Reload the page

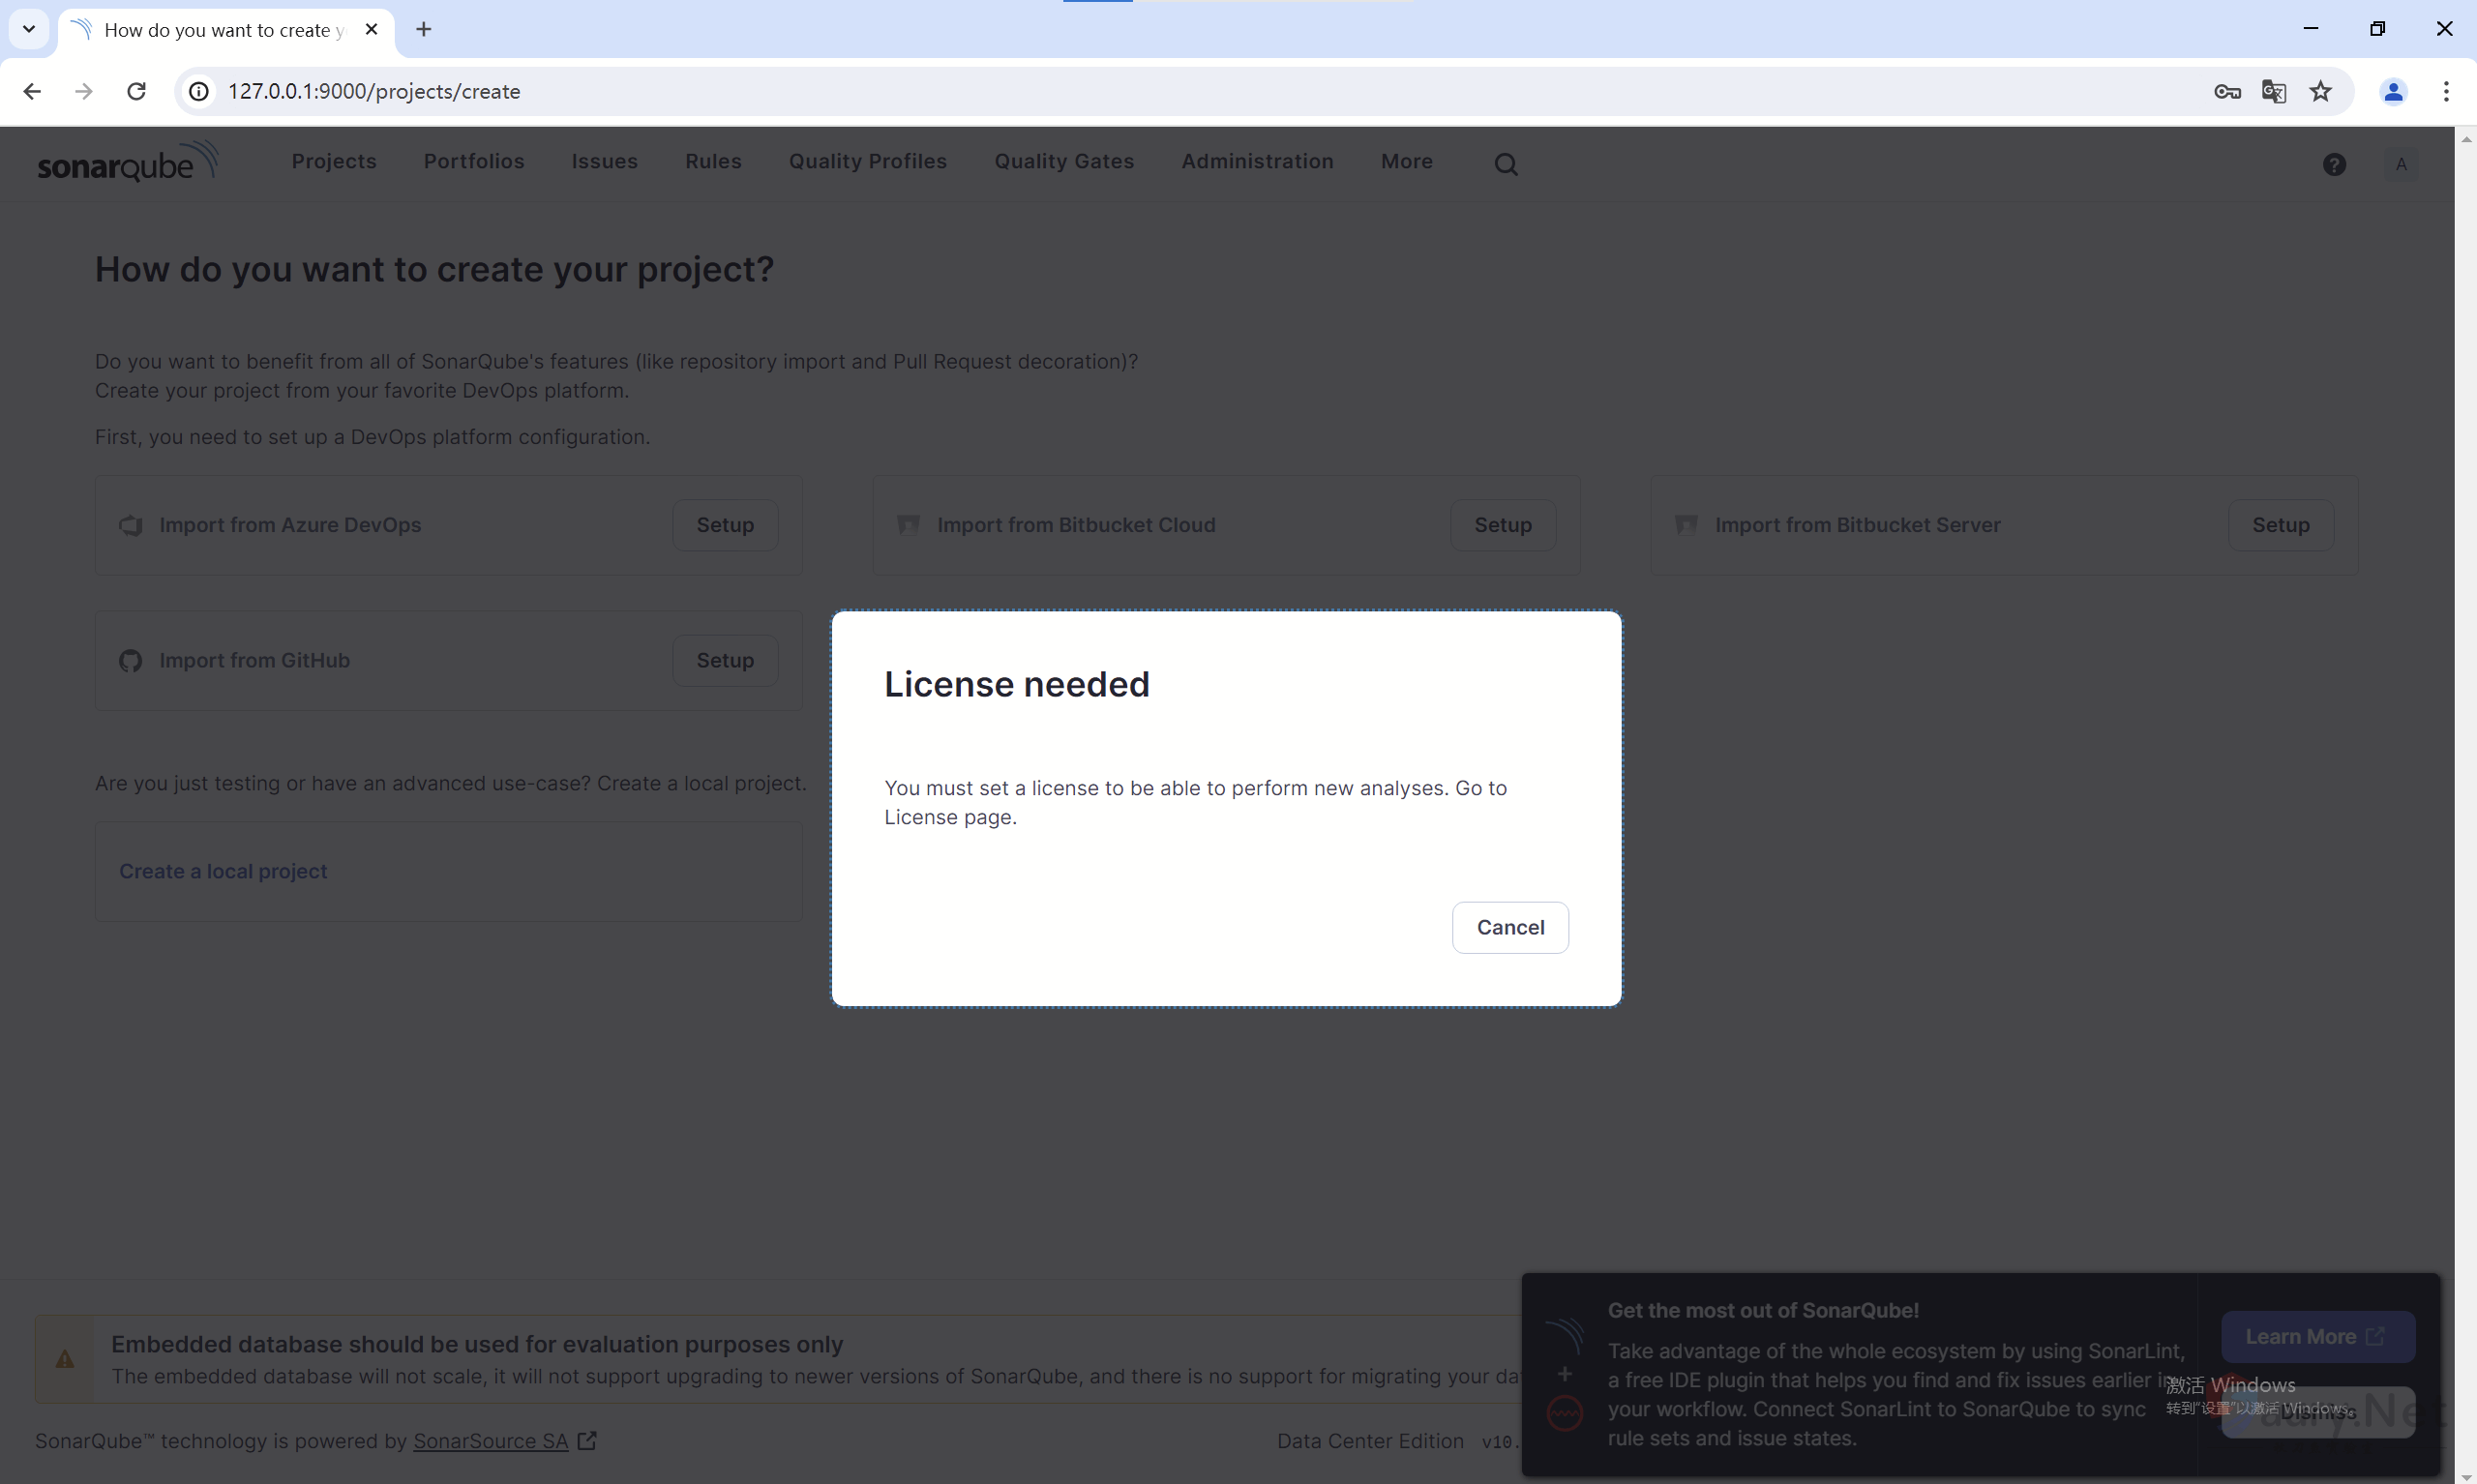point(136,92)
